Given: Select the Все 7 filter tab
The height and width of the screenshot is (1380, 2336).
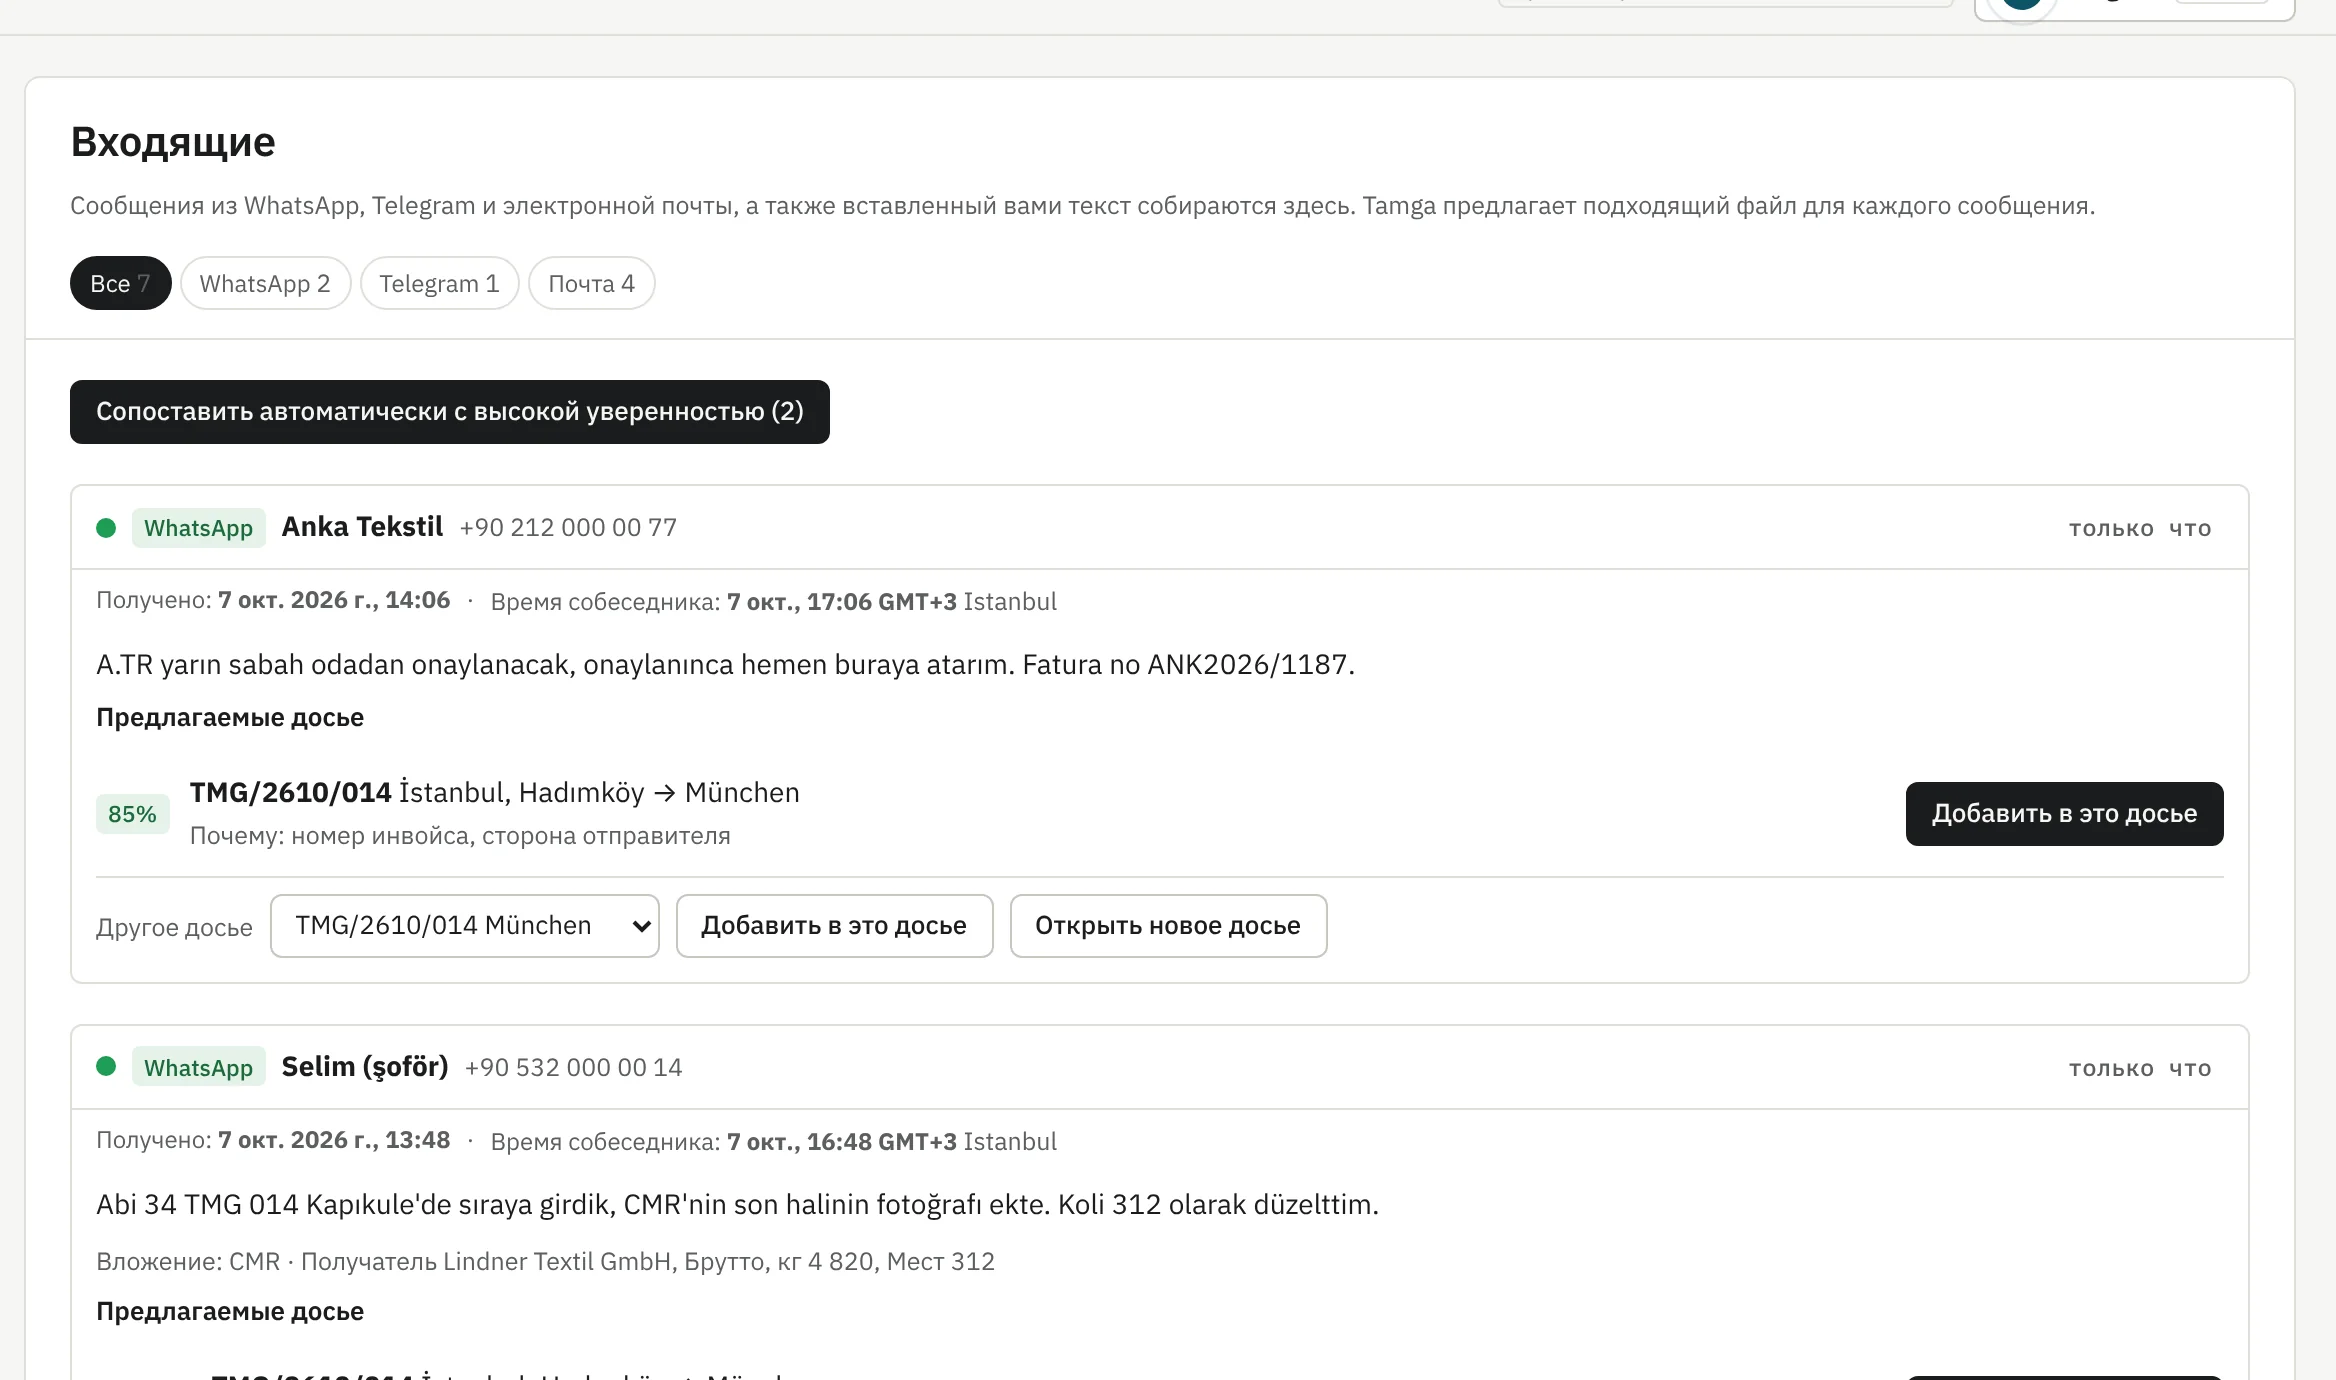Looking at the screenshot, I should (120, 284).
